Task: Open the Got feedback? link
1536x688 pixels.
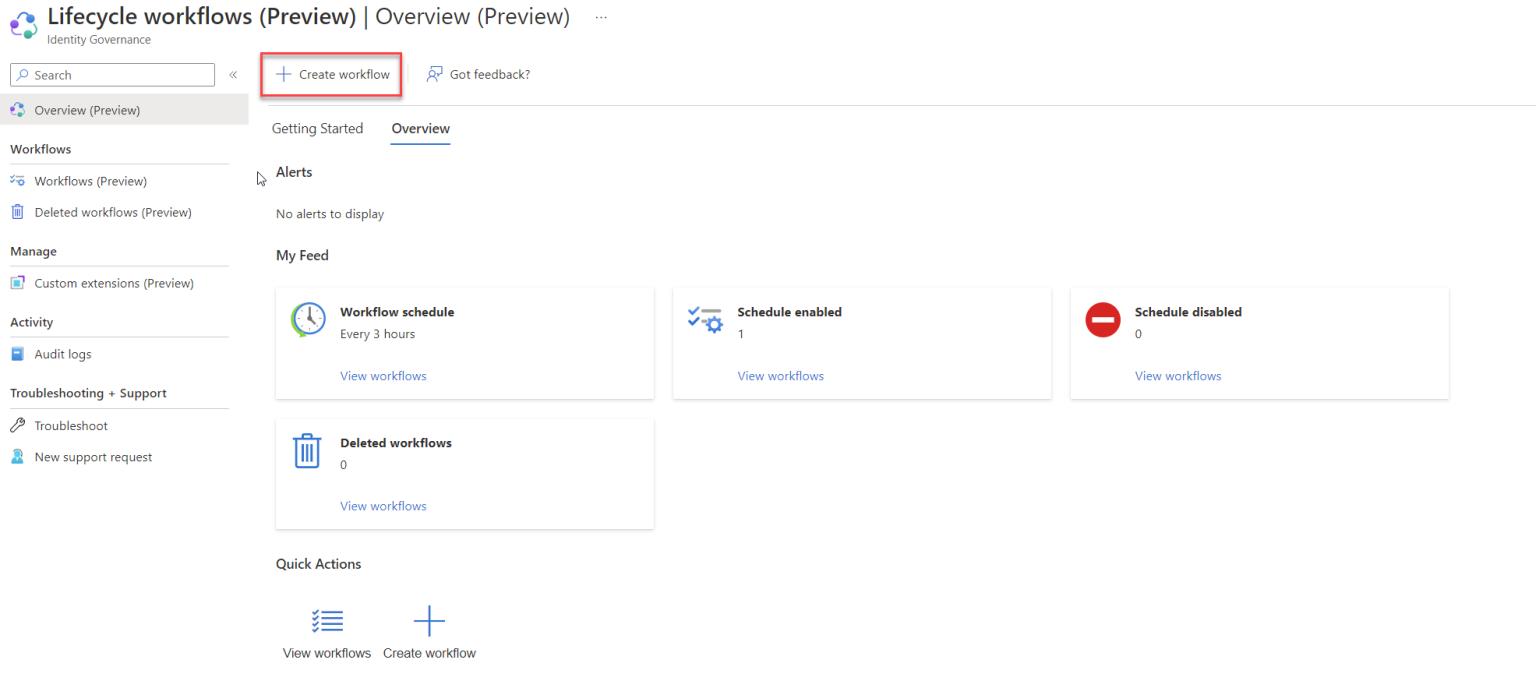Action: [x=478, y=74]
